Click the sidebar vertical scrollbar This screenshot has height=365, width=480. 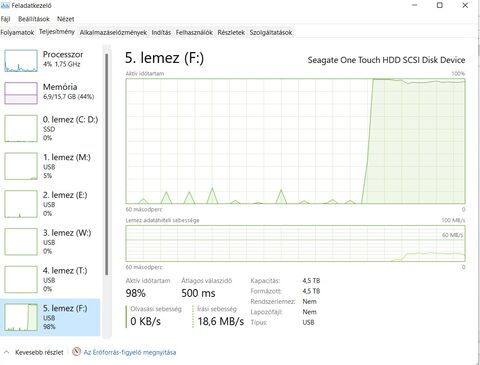[107, 163]
